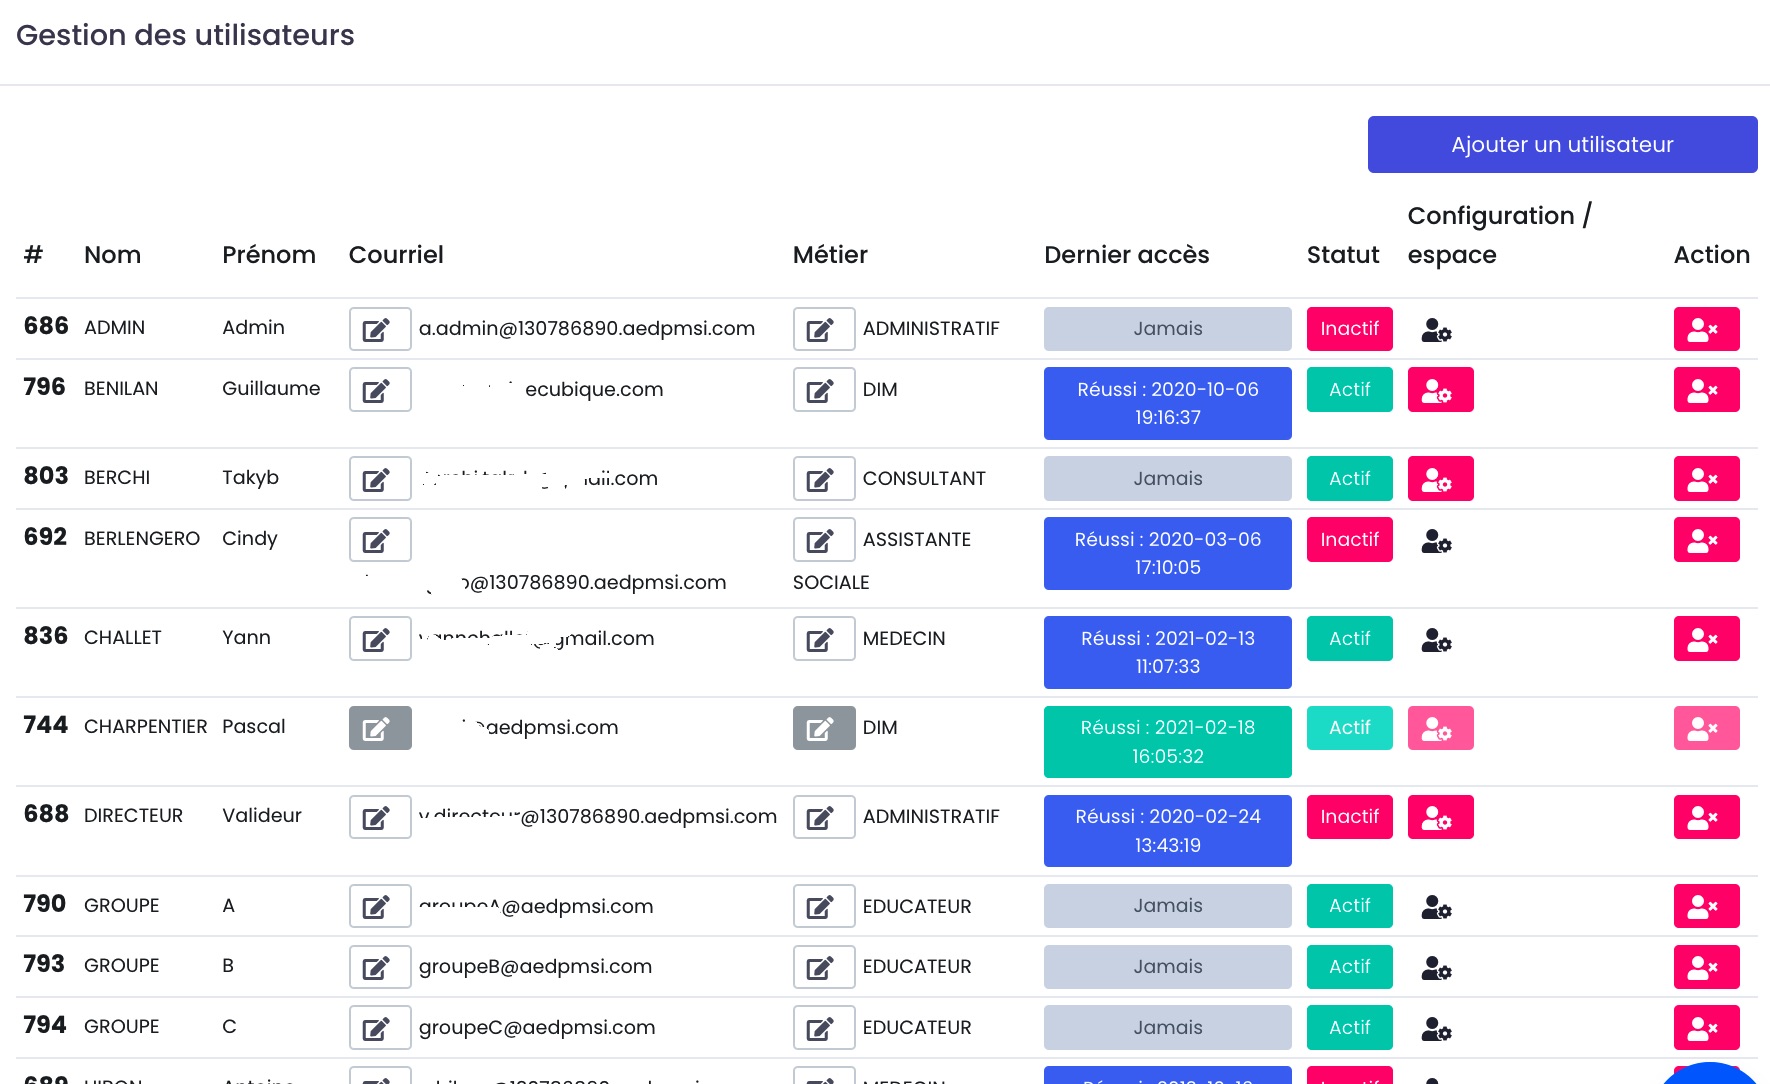Edit email groupeB@aedpmsi.com
This screenshot has width=1770, height=1084.
(x=380, y=967)
